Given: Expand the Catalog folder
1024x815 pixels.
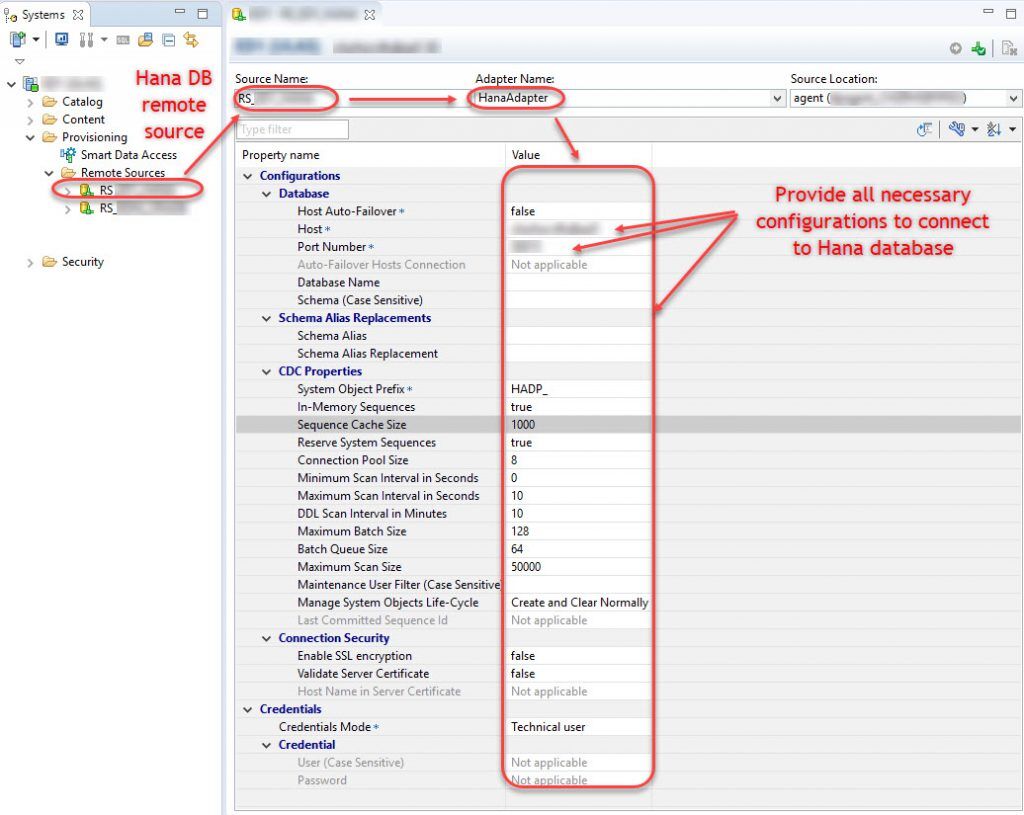Looking at the screenshot, I should pos(30,102).
